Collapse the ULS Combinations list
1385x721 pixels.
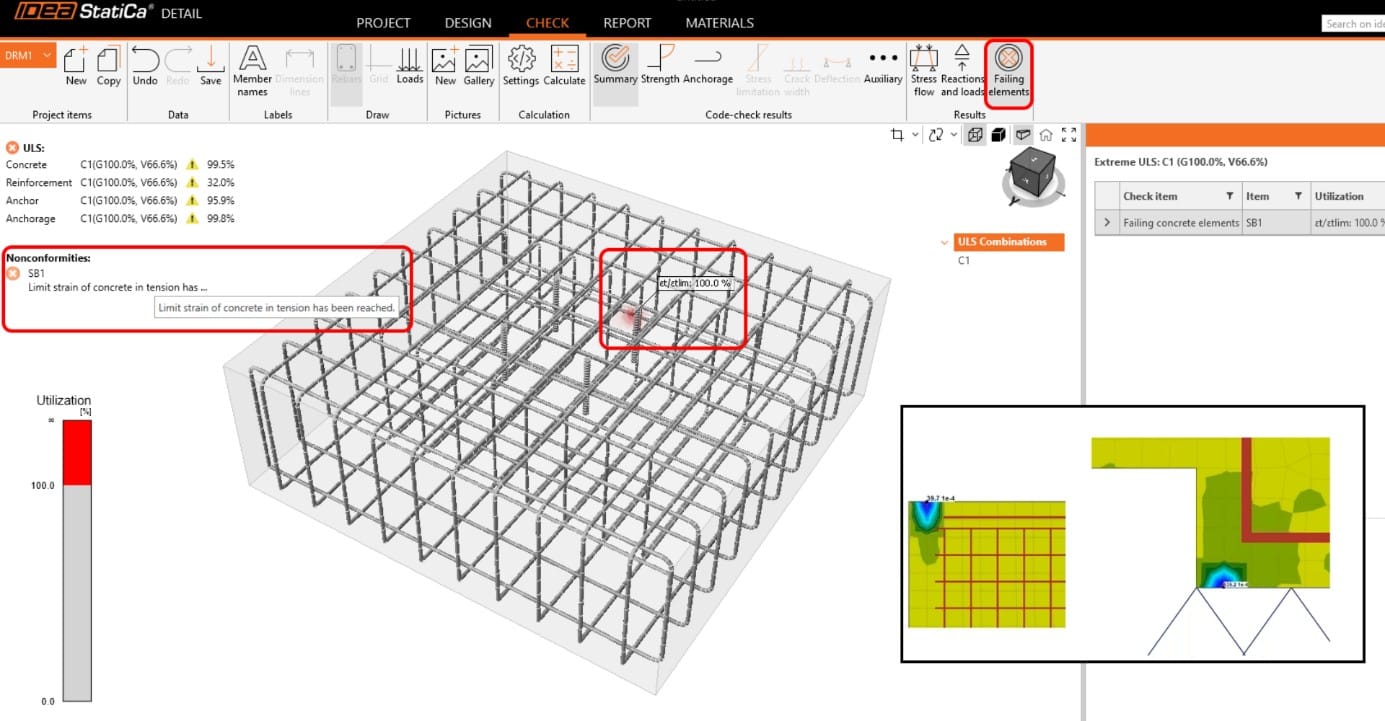pos(945,242)
